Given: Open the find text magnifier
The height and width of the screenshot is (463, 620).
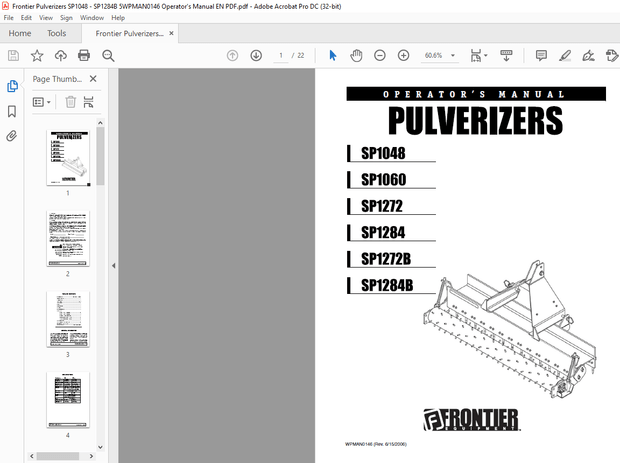Looking at the screenshot, I should pos(108,56).
